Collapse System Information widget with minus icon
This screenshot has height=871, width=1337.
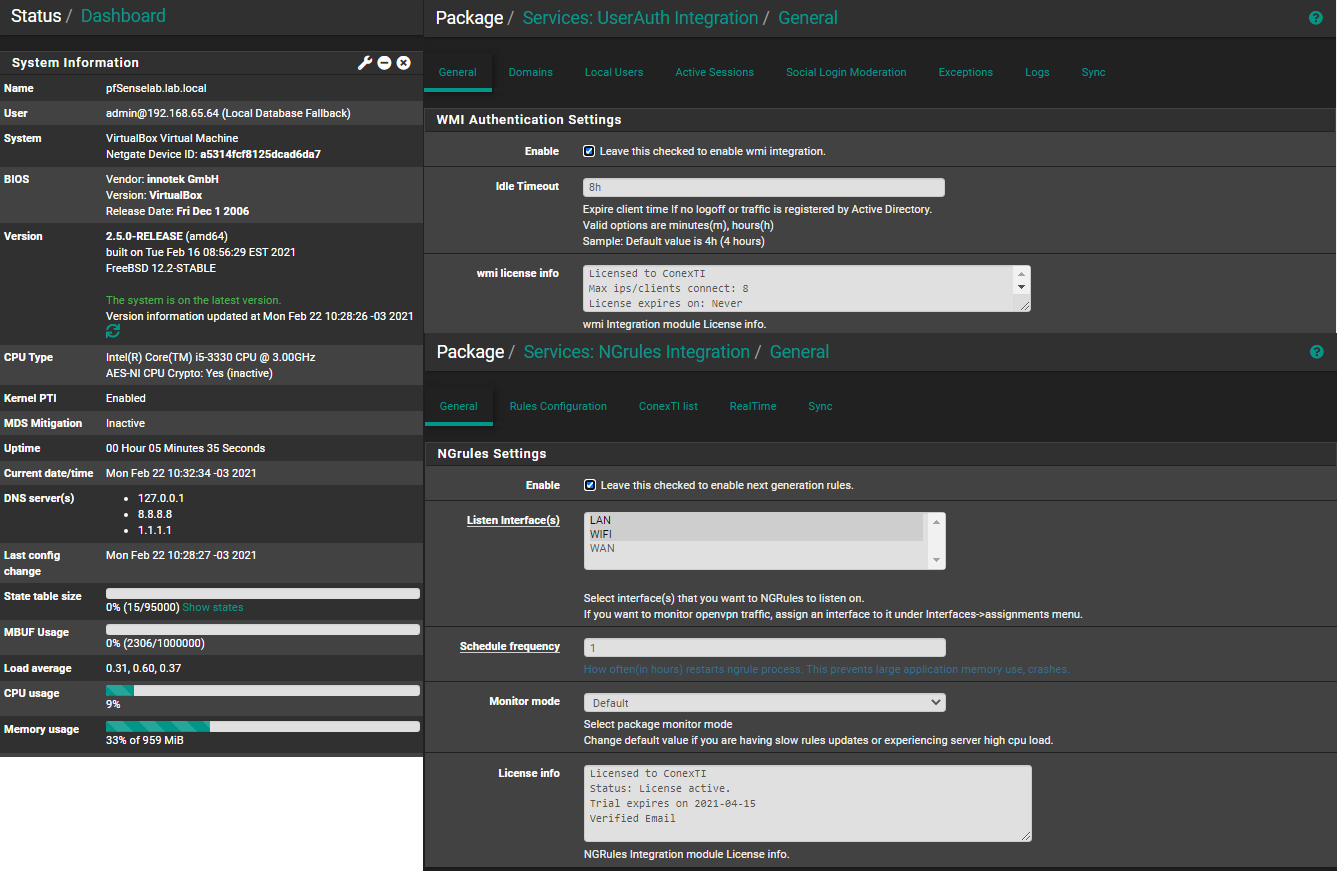click(x=384, y=63)
